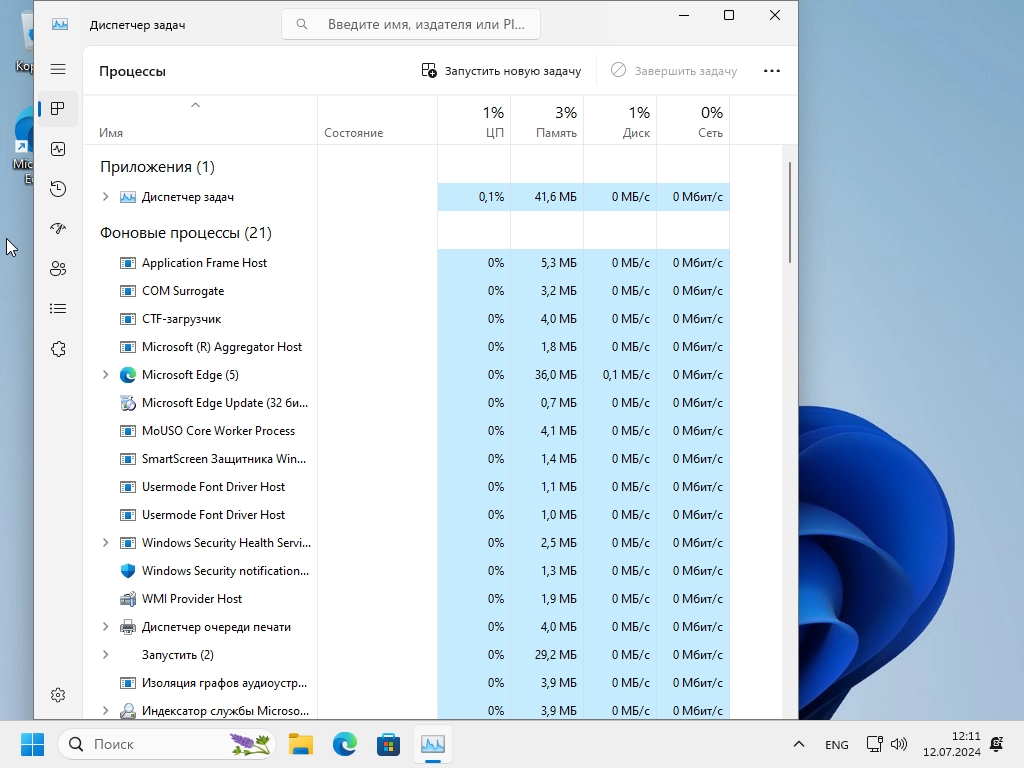Open Task Manager settings gear
Viewport: 1024px width, 768px height.
click(58, 695)
